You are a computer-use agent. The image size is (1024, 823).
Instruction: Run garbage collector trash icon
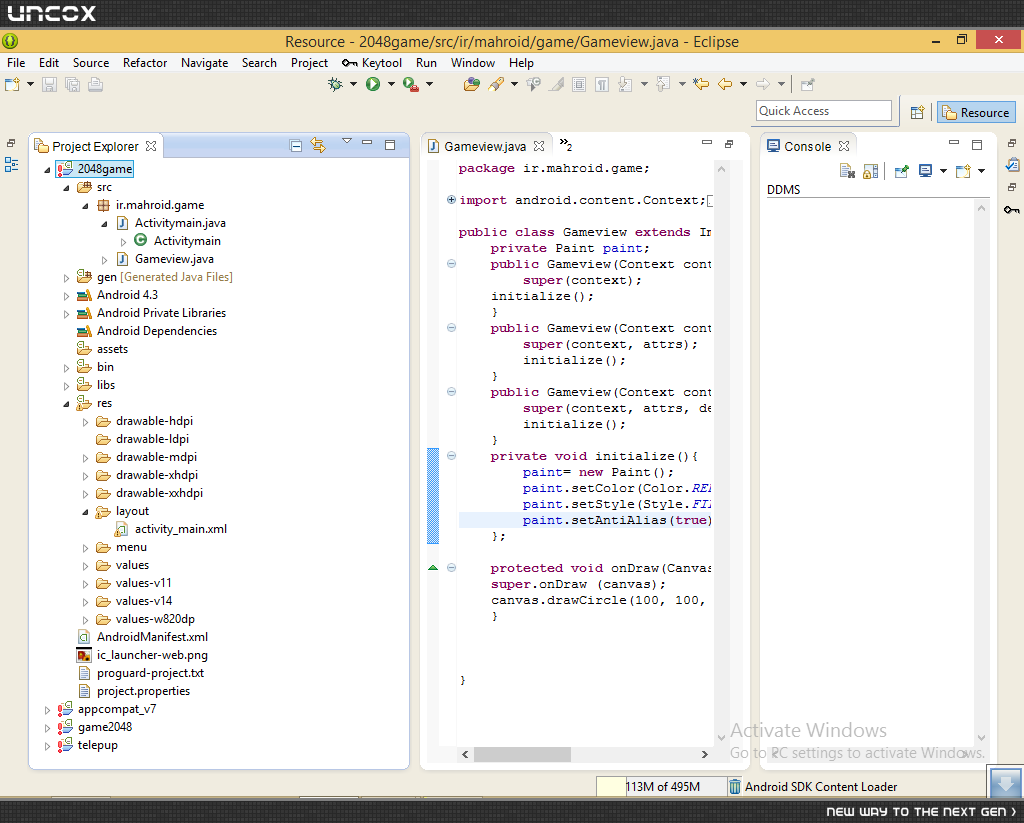pyautogui.click(x=735, y=786)
